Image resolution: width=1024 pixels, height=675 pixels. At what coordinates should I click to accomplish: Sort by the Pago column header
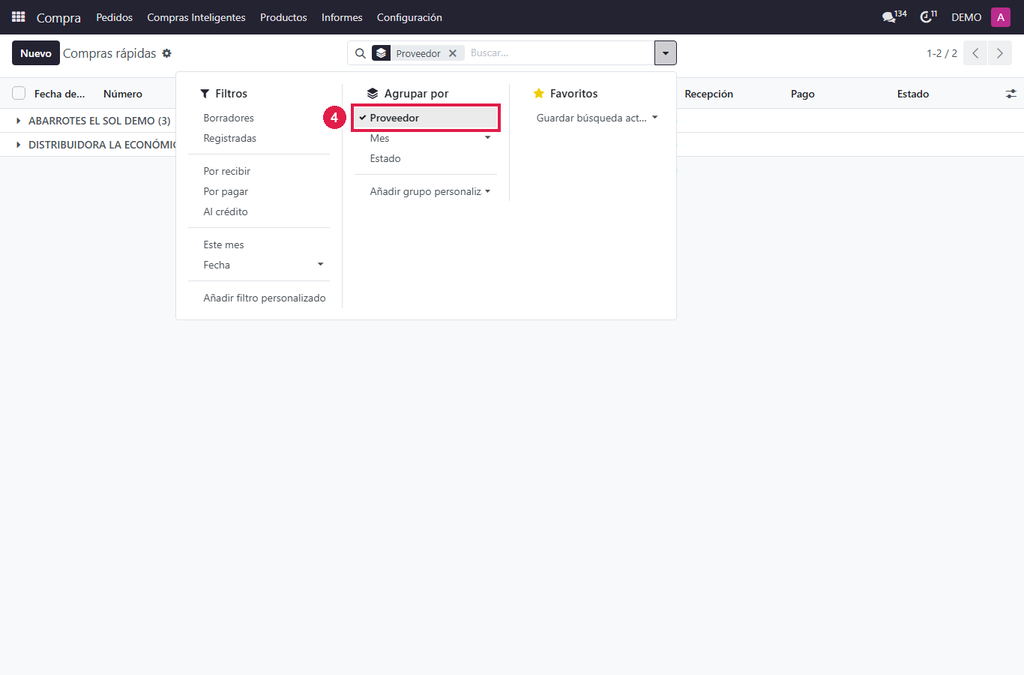pyautogui.click(x=802, y=94)
